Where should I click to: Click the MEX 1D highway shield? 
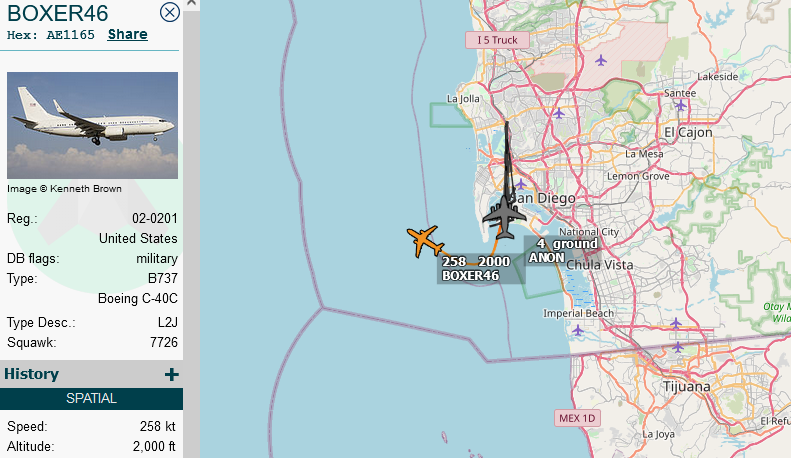(x=577, y=418)
